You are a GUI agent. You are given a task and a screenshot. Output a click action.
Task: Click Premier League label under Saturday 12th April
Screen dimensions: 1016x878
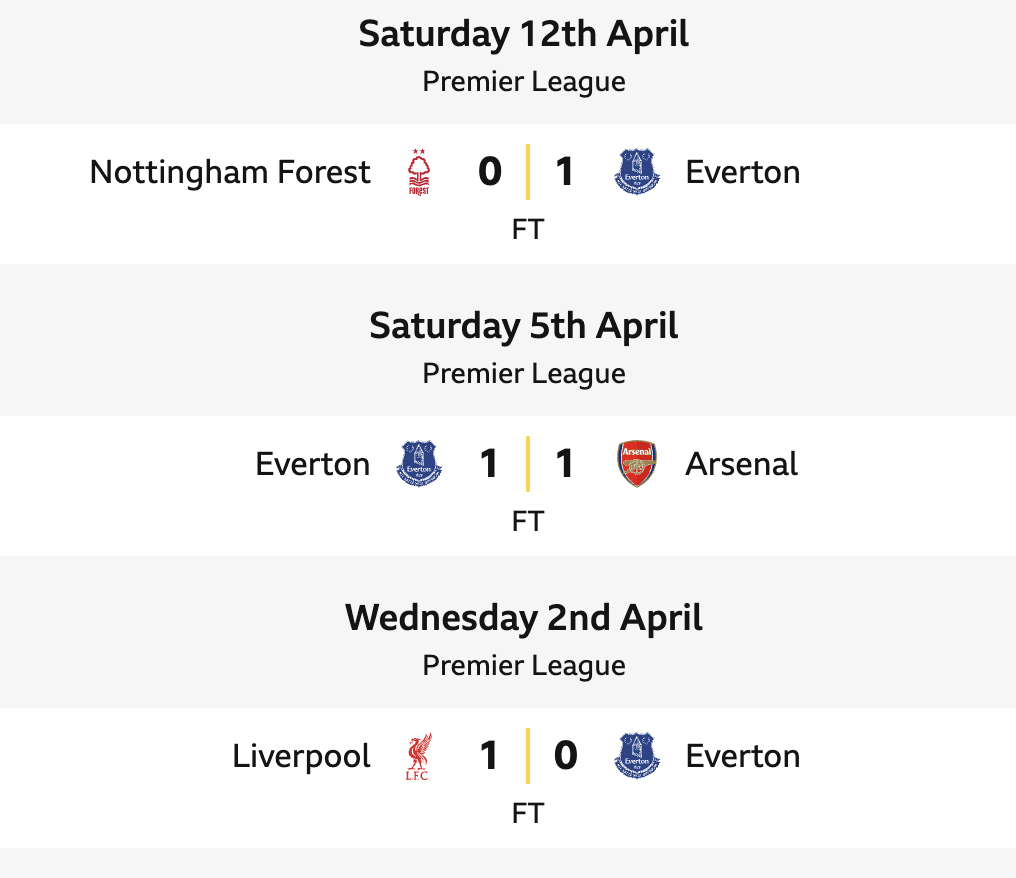(x=523, y=81)
